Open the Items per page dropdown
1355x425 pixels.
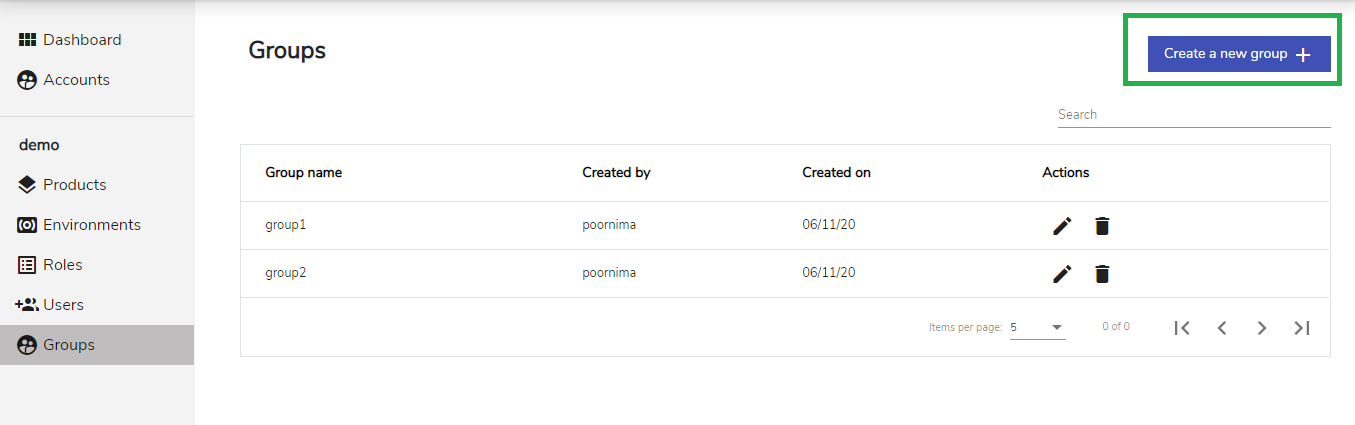point(1037,327)
